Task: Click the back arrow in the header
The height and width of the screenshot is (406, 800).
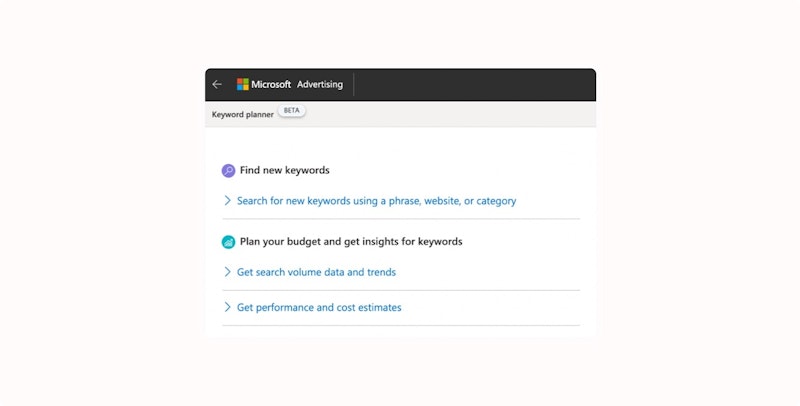Action: pos(217,85)
